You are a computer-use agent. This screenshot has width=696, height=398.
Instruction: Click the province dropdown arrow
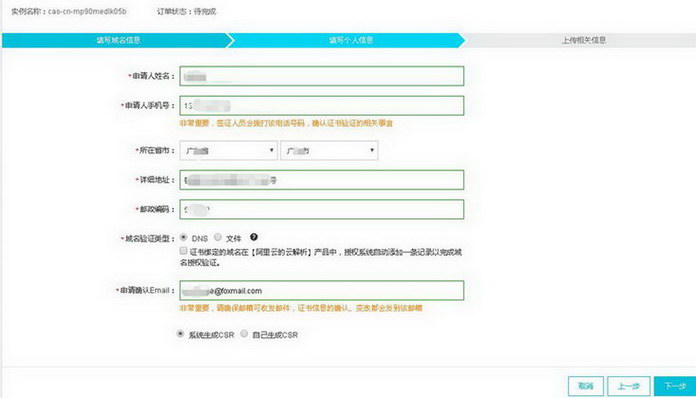point(271,150)
